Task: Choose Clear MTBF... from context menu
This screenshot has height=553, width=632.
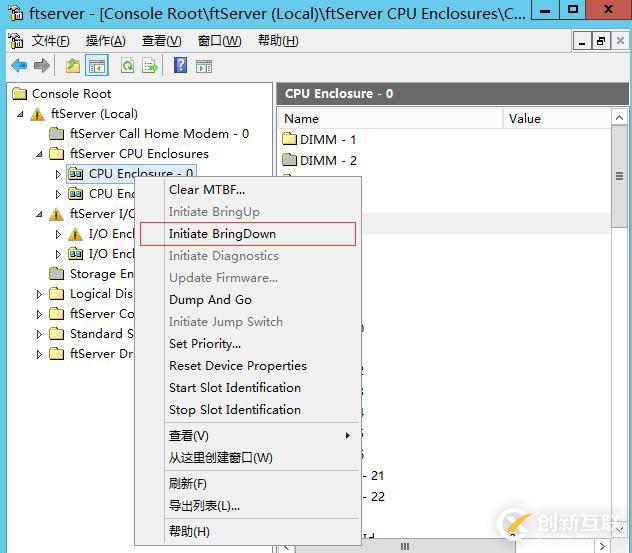Action: coord(248,190)
